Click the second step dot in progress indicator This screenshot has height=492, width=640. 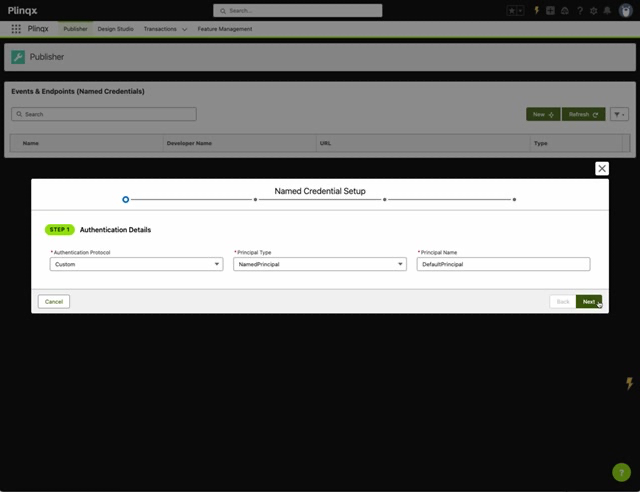coord(256,200)
